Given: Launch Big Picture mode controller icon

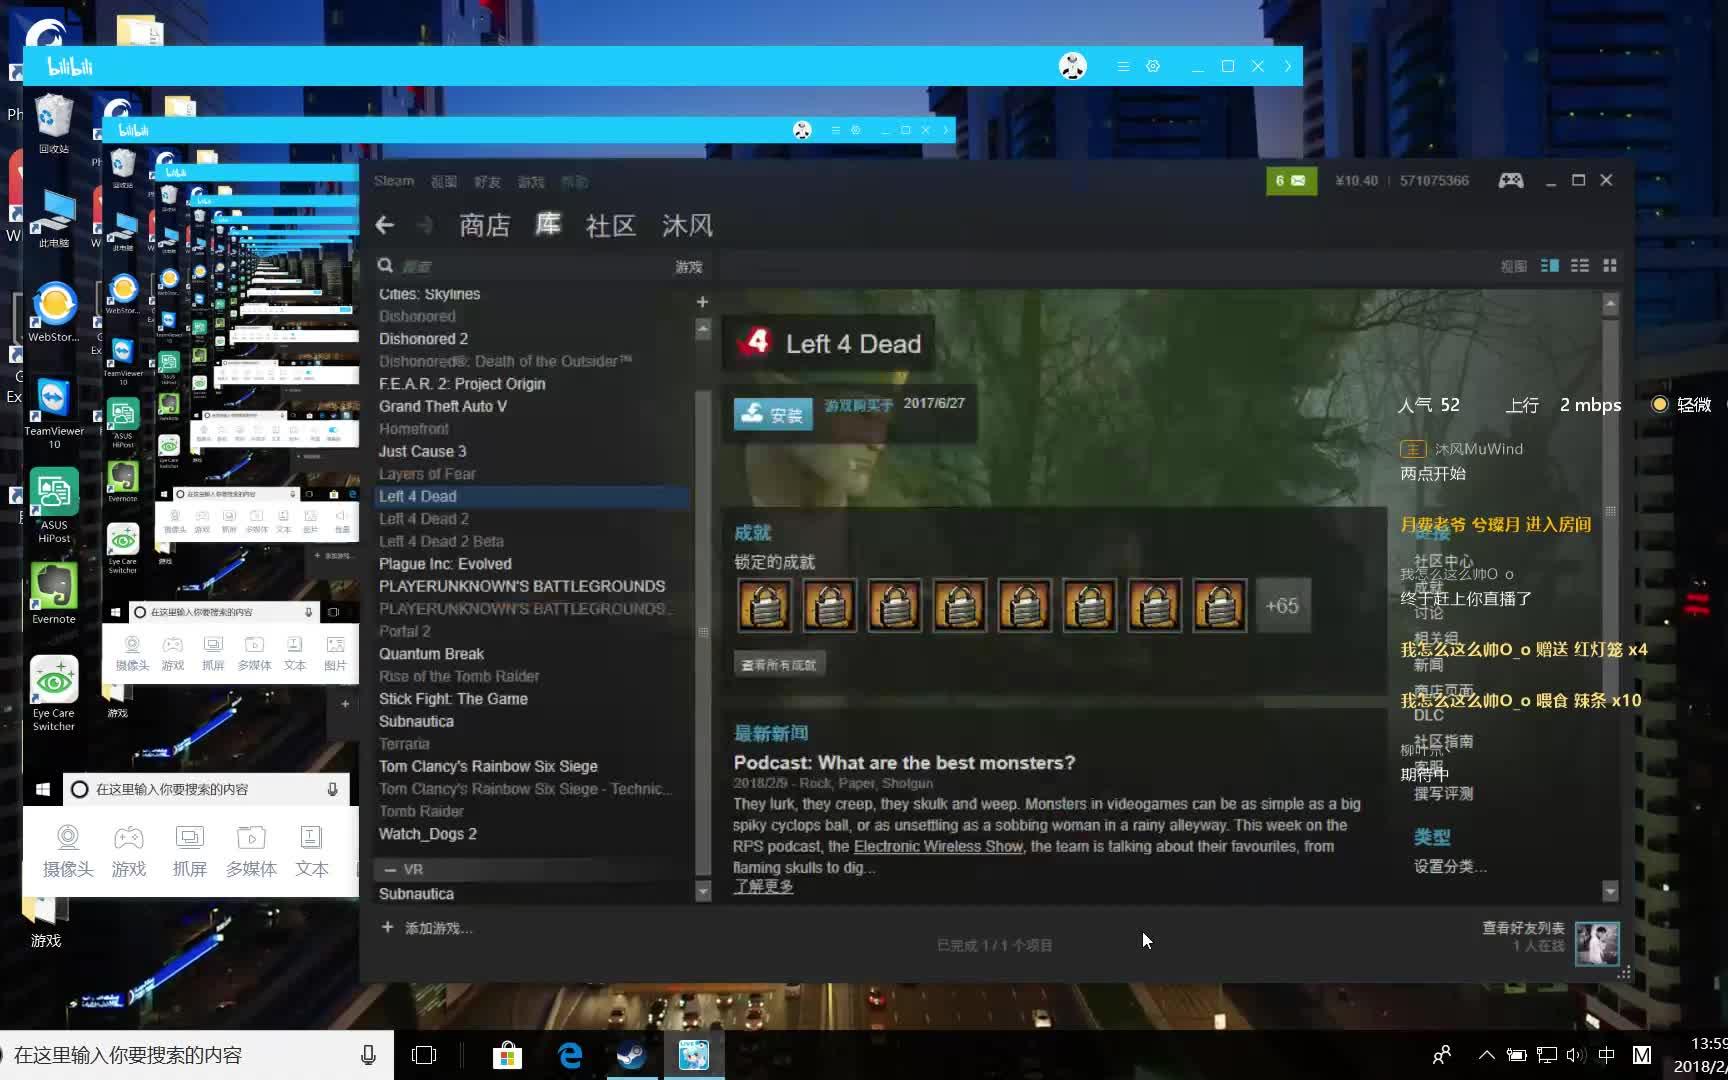Looking at the screenshot, I should click(x=1510, y=180).
